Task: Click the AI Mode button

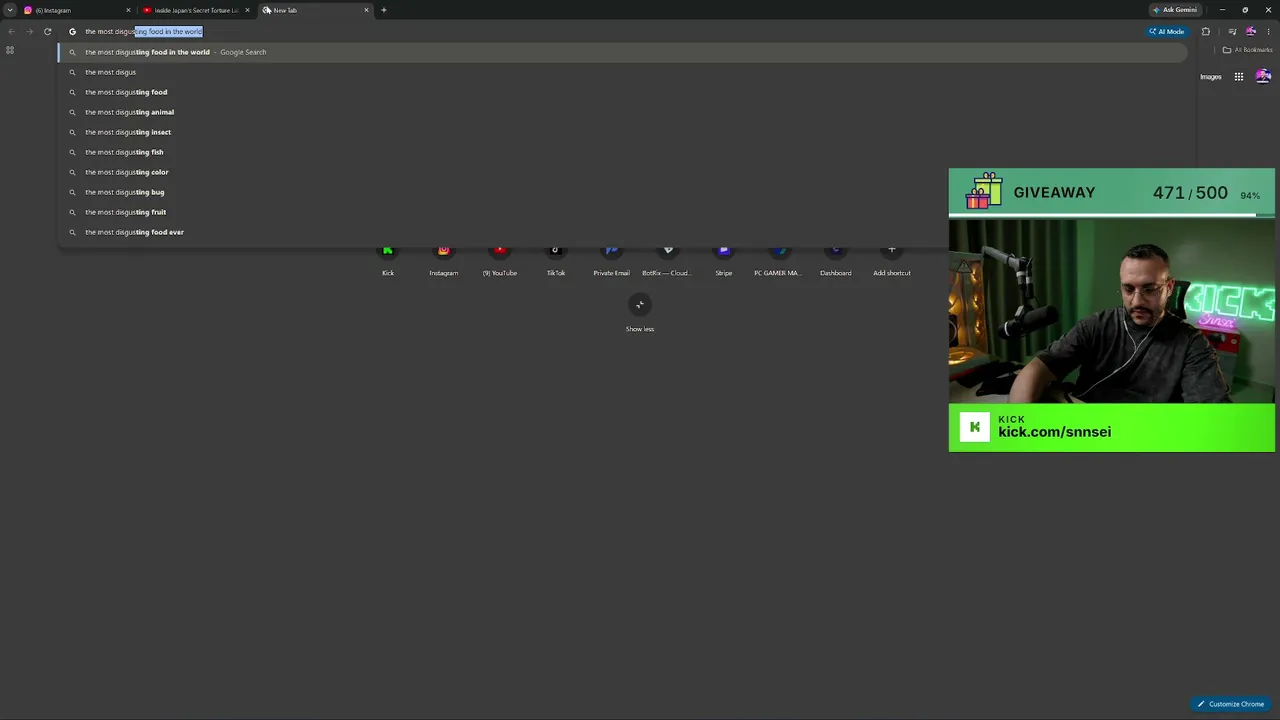Action: (x=1166, y=32)
